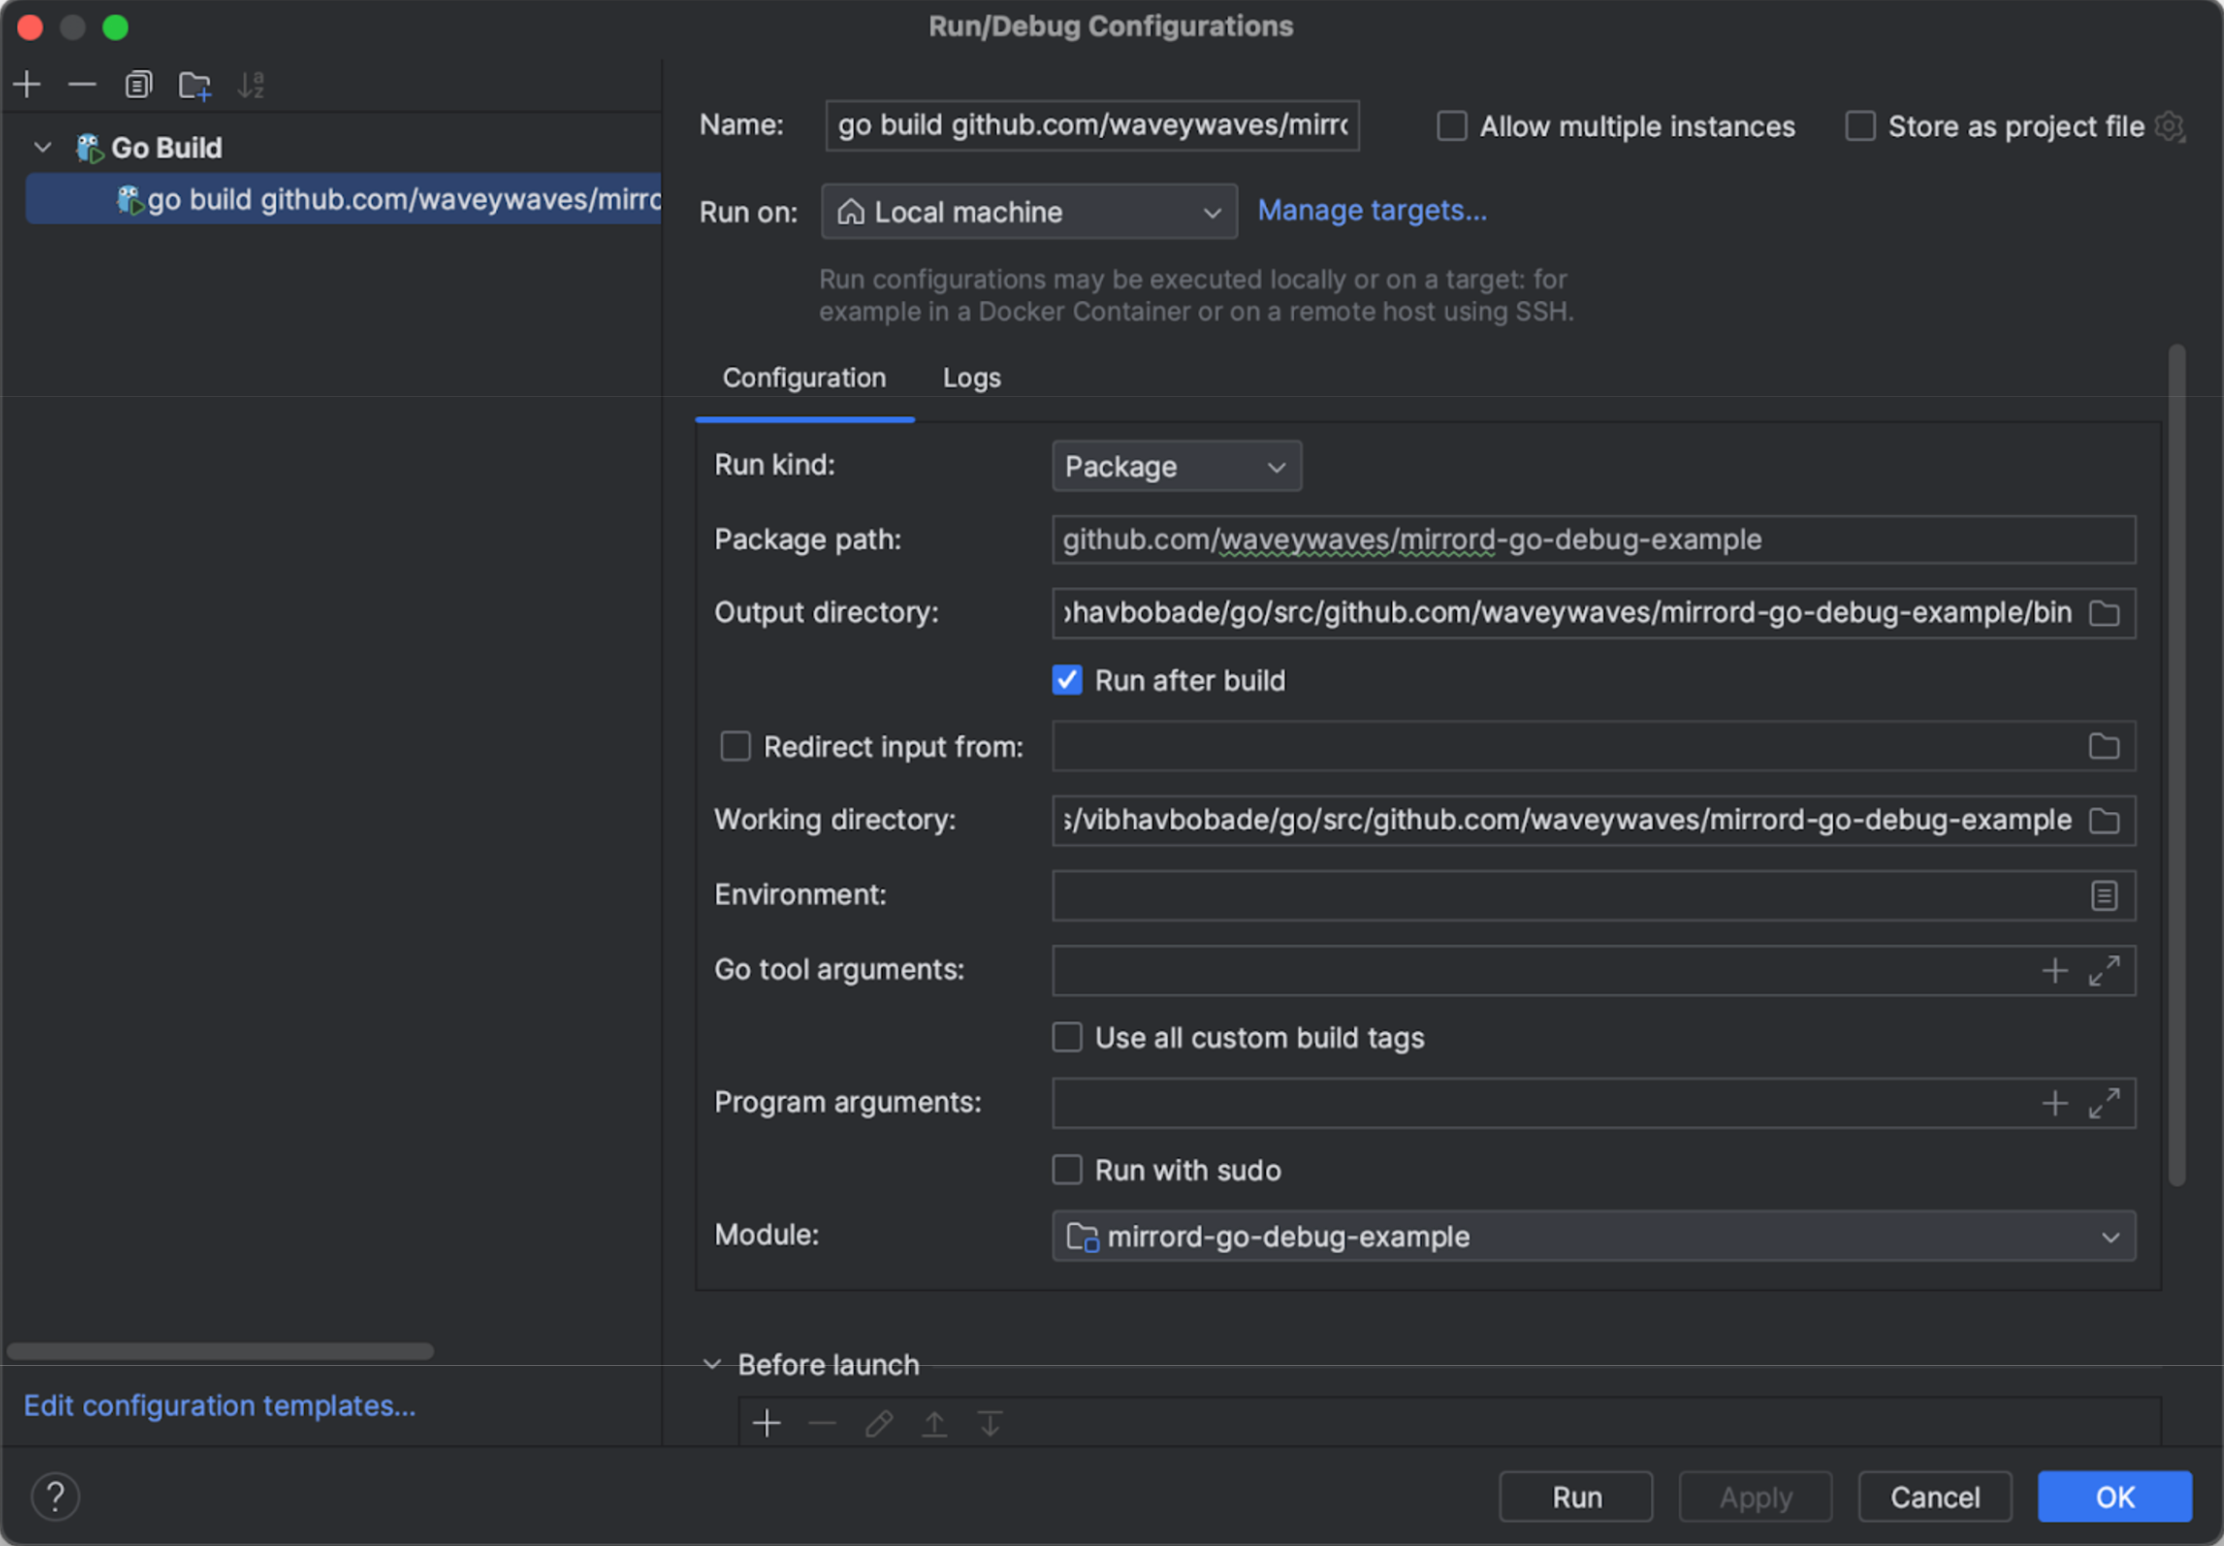This screenshot has width=2224, height=1546.
Task: Open Run on Local machine dropdown
Action: tap(1028, 212)
